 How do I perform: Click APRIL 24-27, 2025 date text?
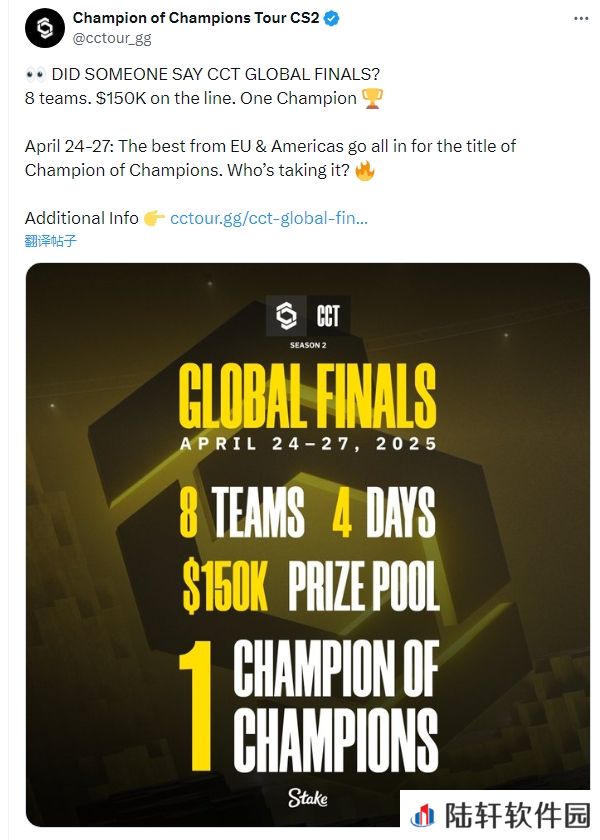click(308, 444)
